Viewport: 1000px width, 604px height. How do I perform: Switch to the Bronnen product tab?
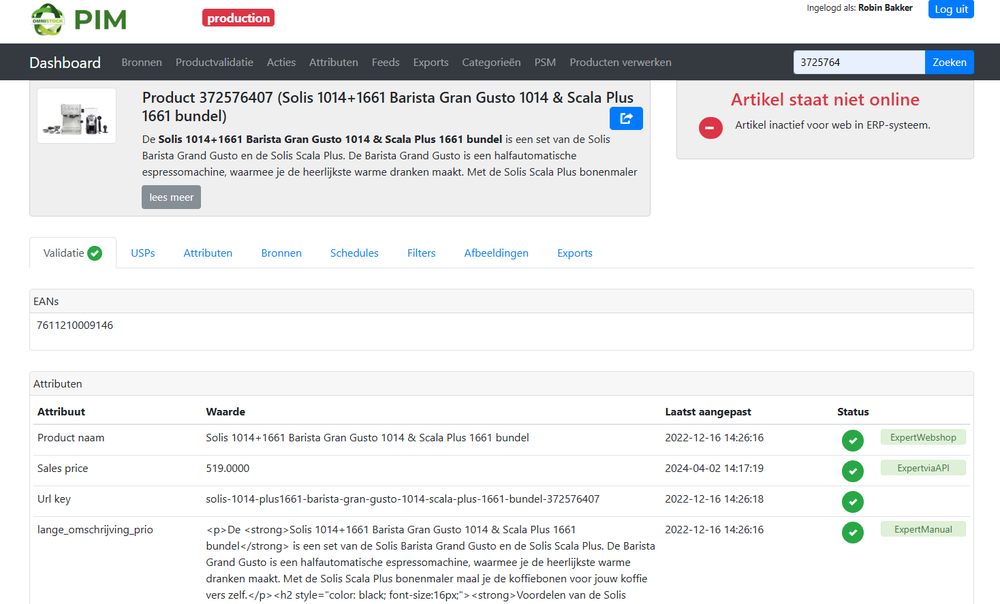pyautogui.click(x=281, y=253)
